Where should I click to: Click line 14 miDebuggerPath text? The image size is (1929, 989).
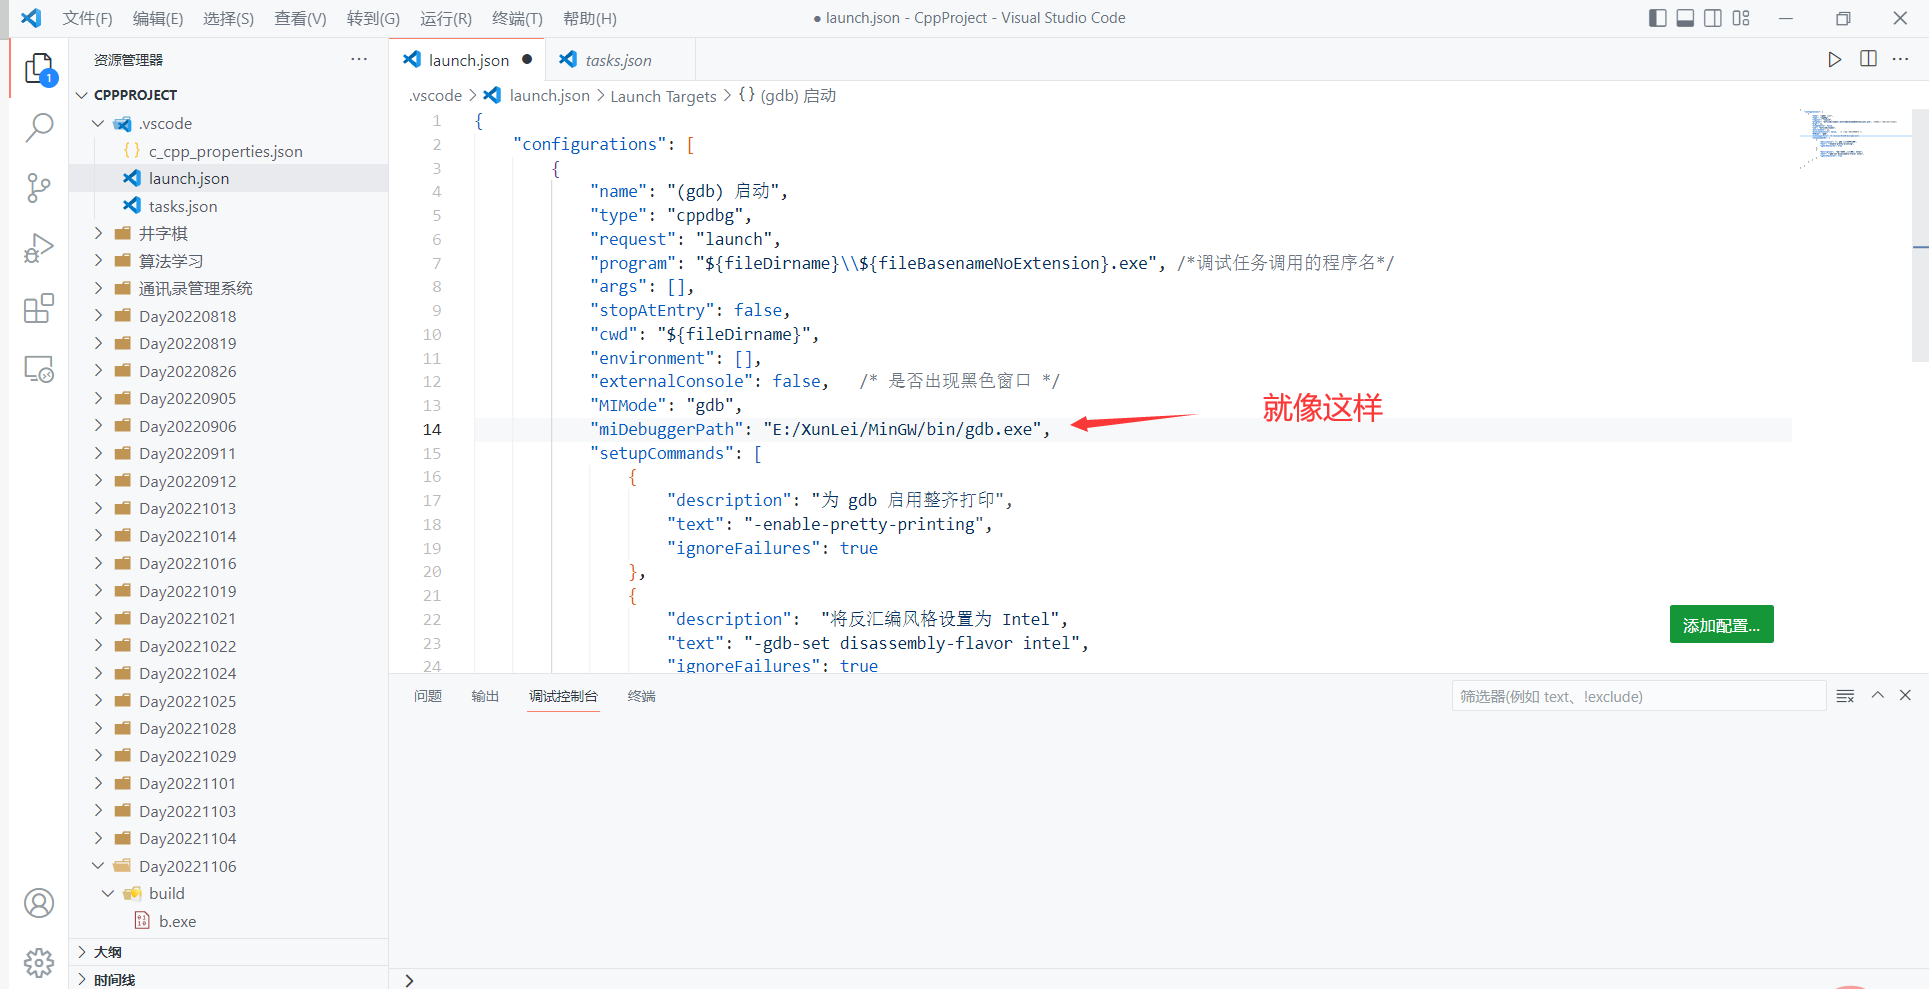pyautogui.click(x=820, y=429)
